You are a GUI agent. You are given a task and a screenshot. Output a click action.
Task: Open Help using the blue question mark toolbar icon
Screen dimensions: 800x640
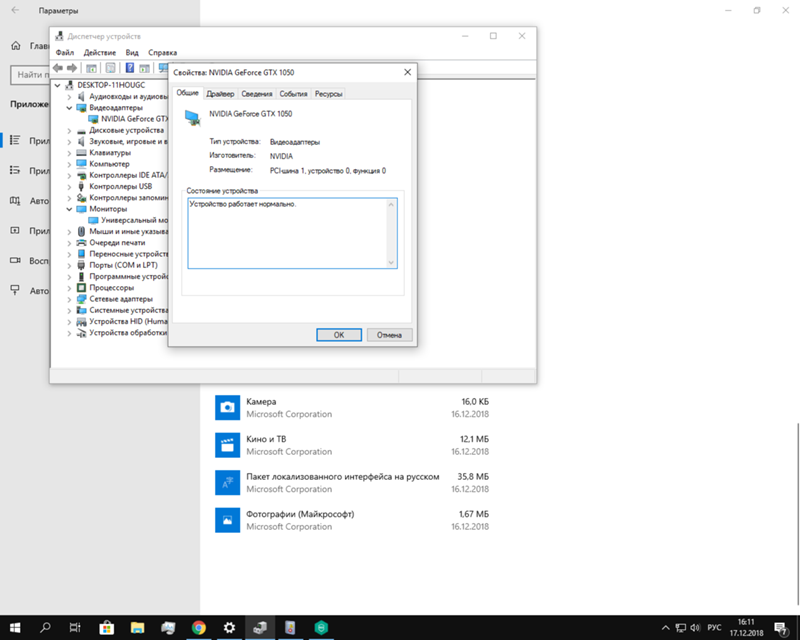pyautogui.click(x=130, y=68)
